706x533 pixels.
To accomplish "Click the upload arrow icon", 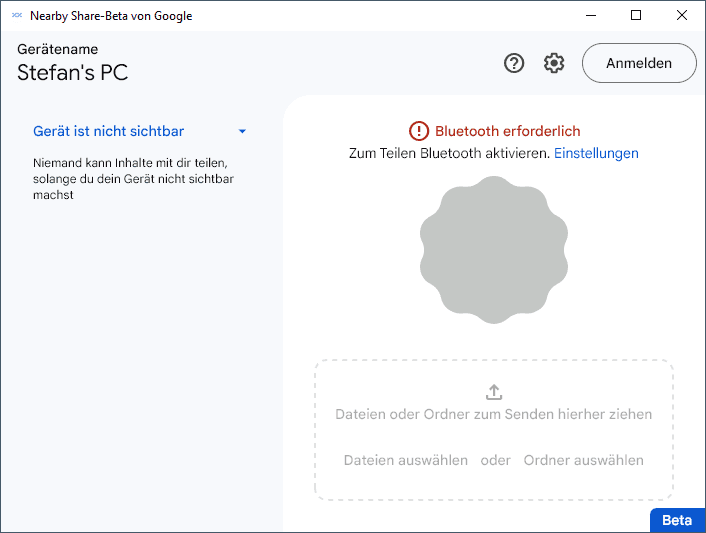I will point(494,392).
